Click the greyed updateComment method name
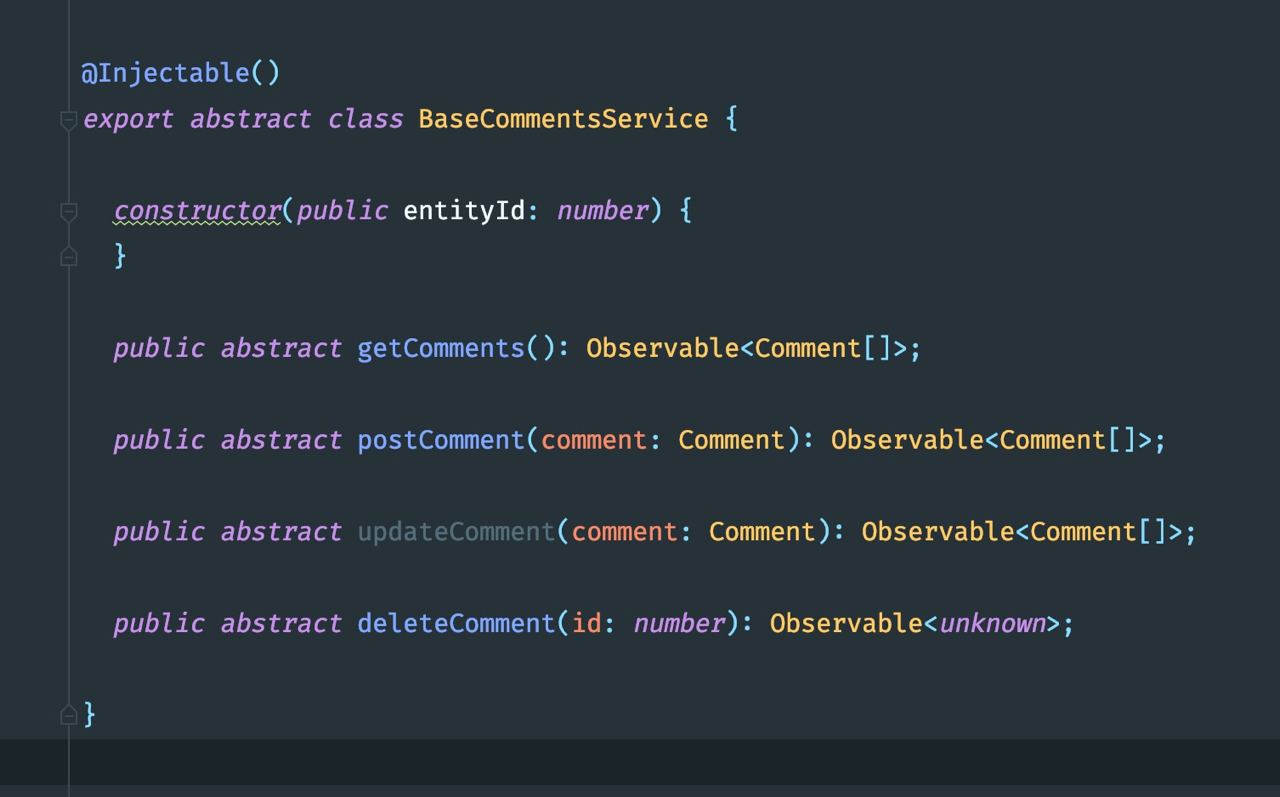Screen dimensions: 1280x797 (456, 531)
